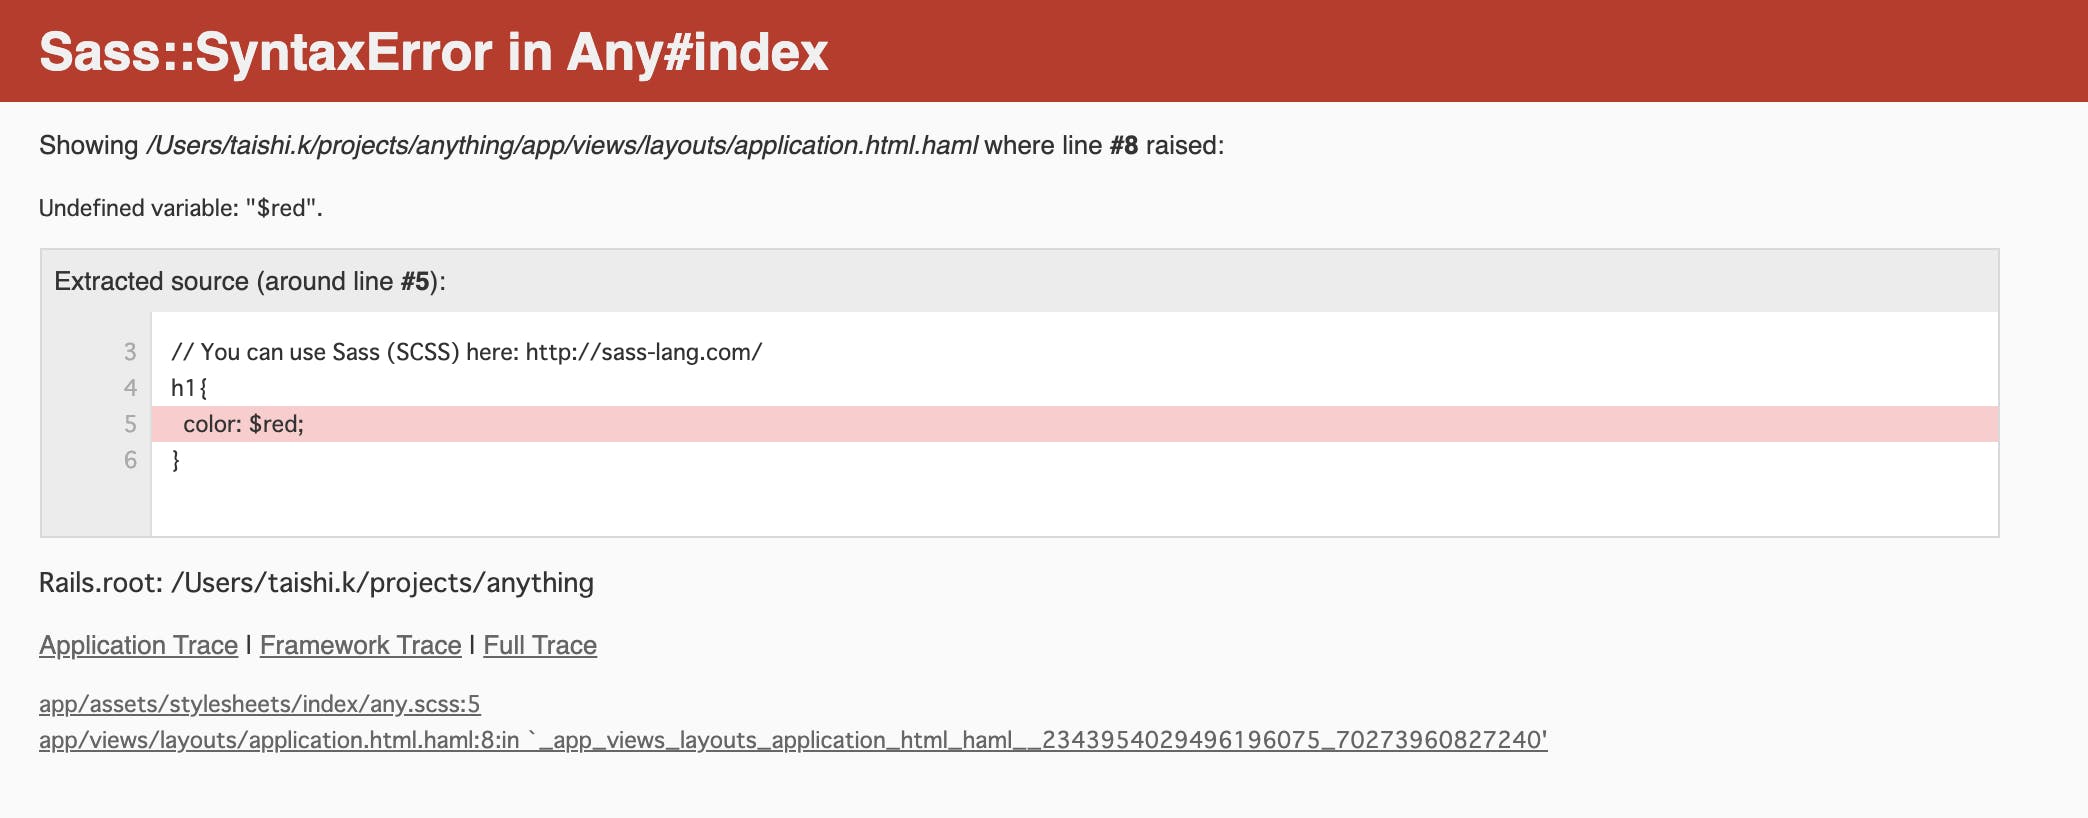
Task: Open the any.scss:5 stylesheet trace entry
Action: [258, 704]
